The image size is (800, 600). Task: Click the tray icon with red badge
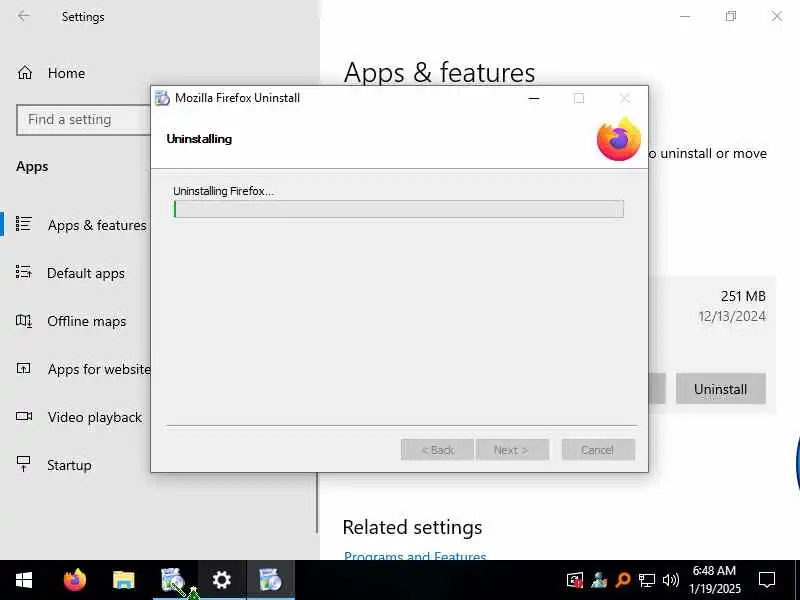pyautogui.click(x=575, y=580)
